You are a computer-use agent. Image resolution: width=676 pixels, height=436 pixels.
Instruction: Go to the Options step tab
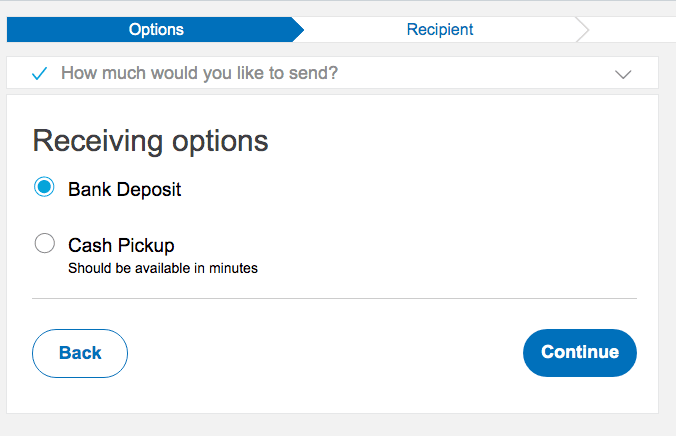pyautogui.click(x=156, y=30)
